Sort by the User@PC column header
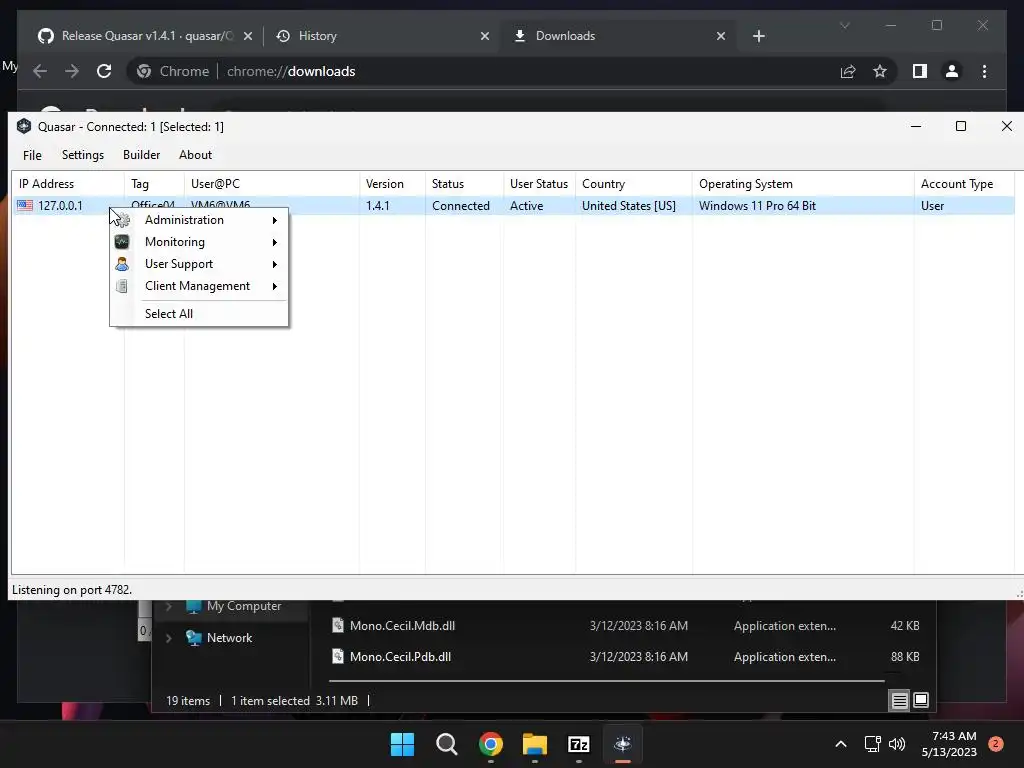Viewport: 1024px width, 768px height. pyautogui.click(x=272, y=184)
